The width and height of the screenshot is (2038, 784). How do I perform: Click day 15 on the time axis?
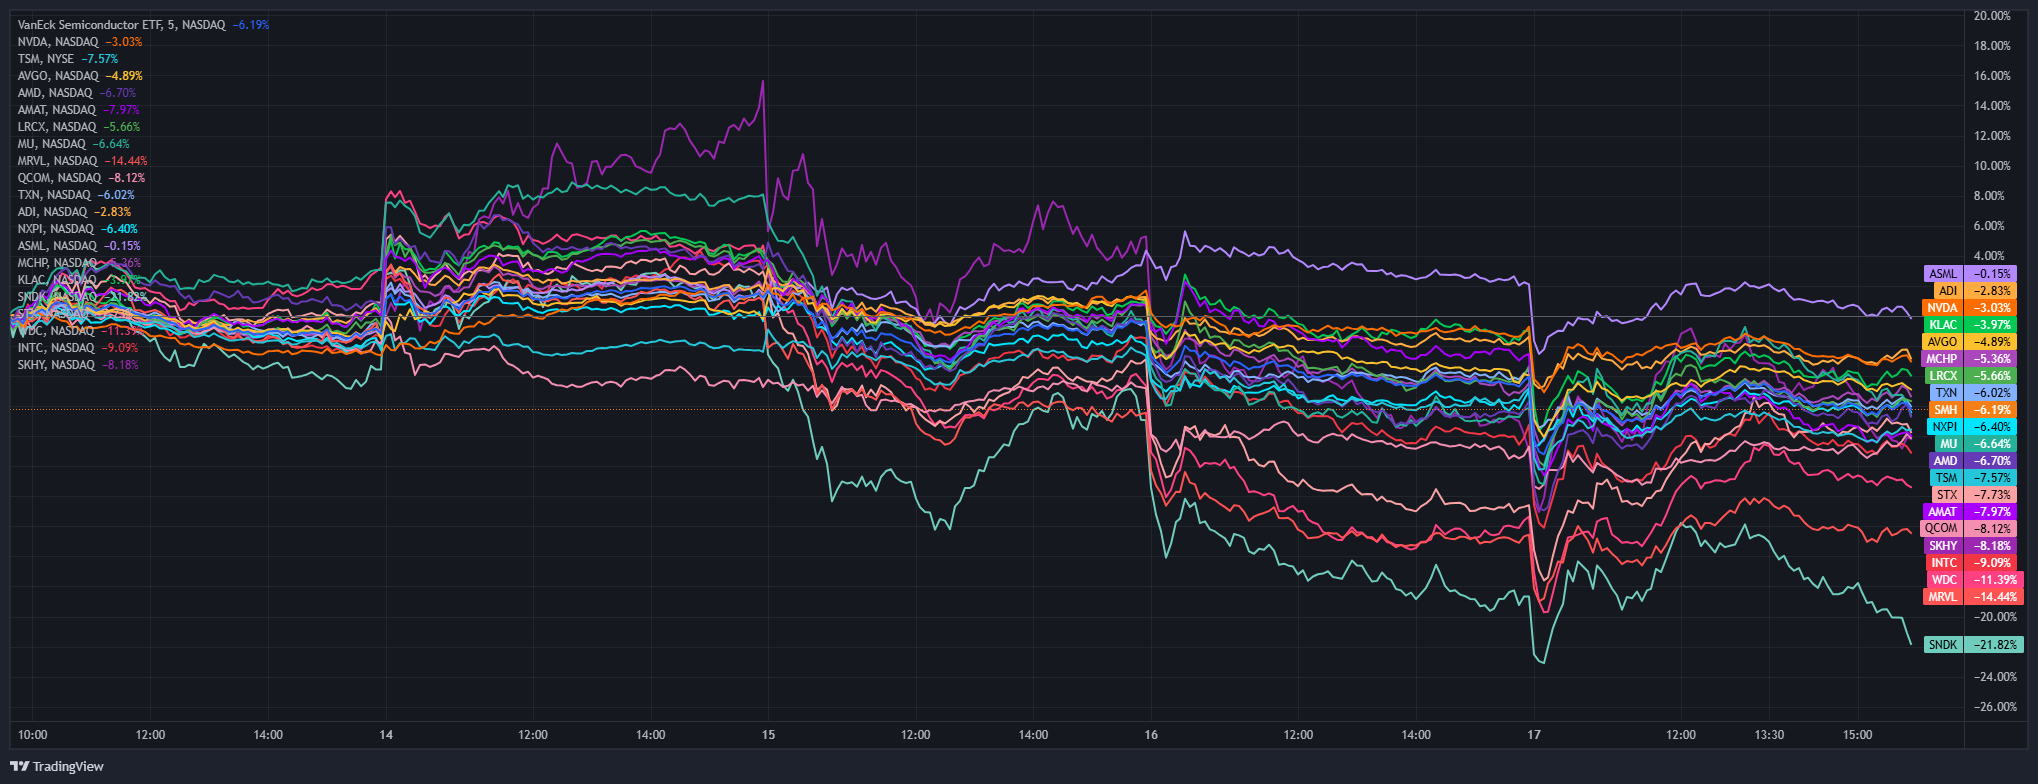pos(768,735)
